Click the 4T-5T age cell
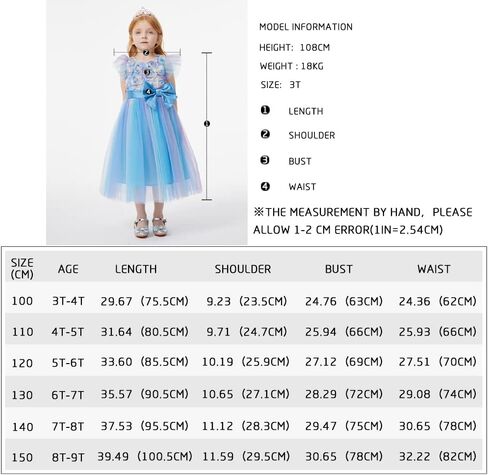The image size is (488, 475). pos(68,332)
